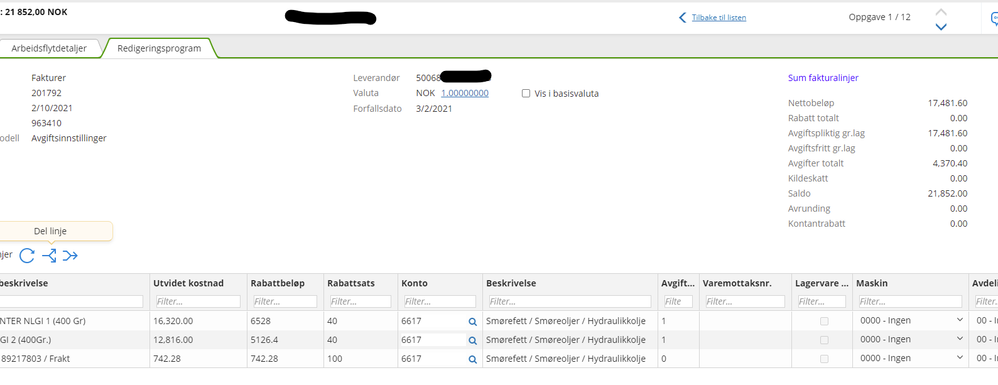This screenshot has width=998, height=385.
Task: Click the refresh lines circular arrow icon
Action: click(x=27, y=256)
